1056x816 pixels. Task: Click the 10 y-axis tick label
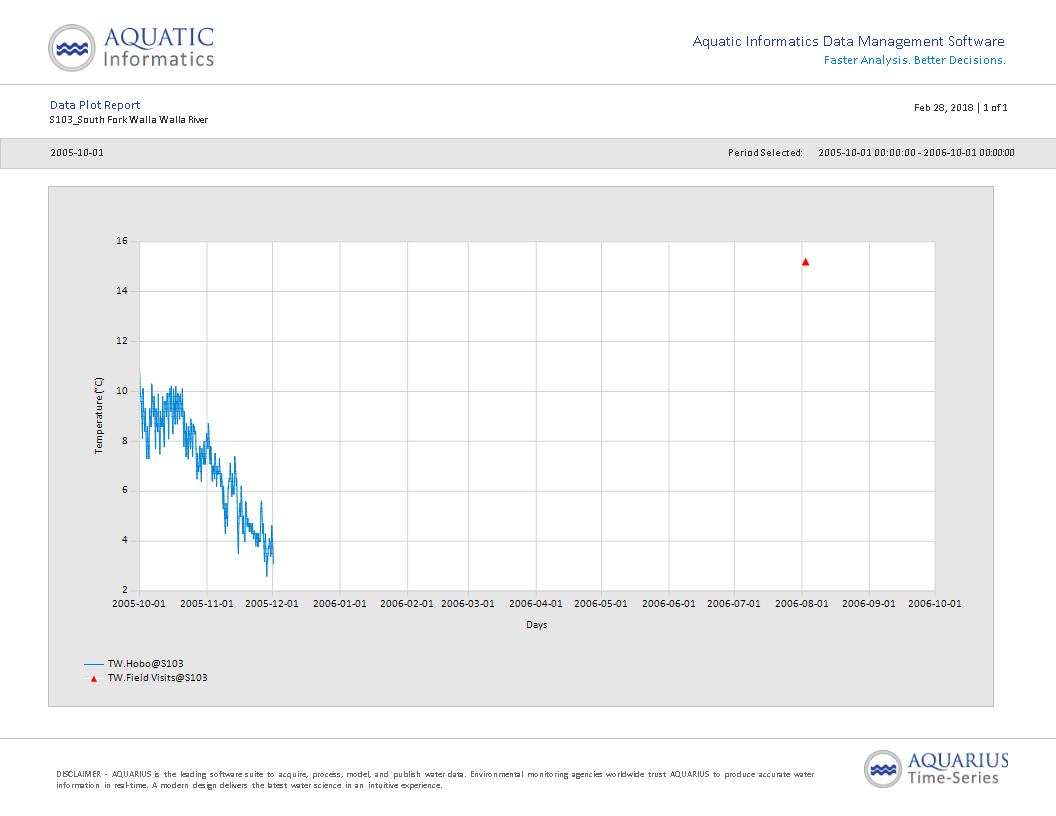[x=122, y=390]
